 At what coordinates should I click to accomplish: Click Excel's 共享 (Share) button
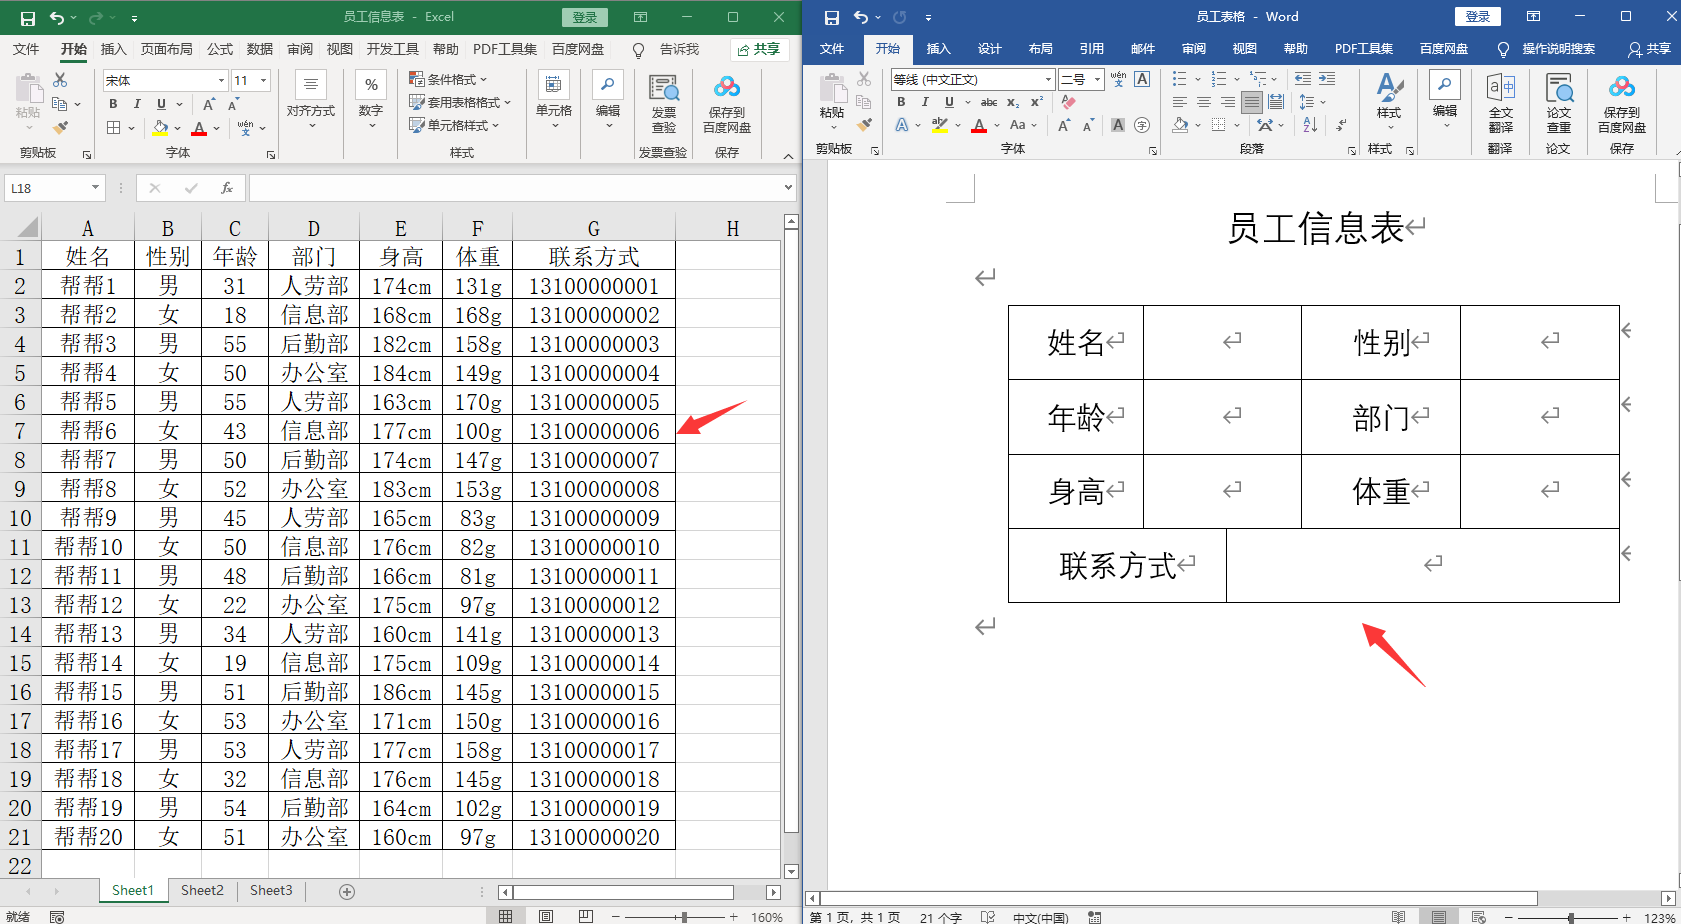pos(760,49)
